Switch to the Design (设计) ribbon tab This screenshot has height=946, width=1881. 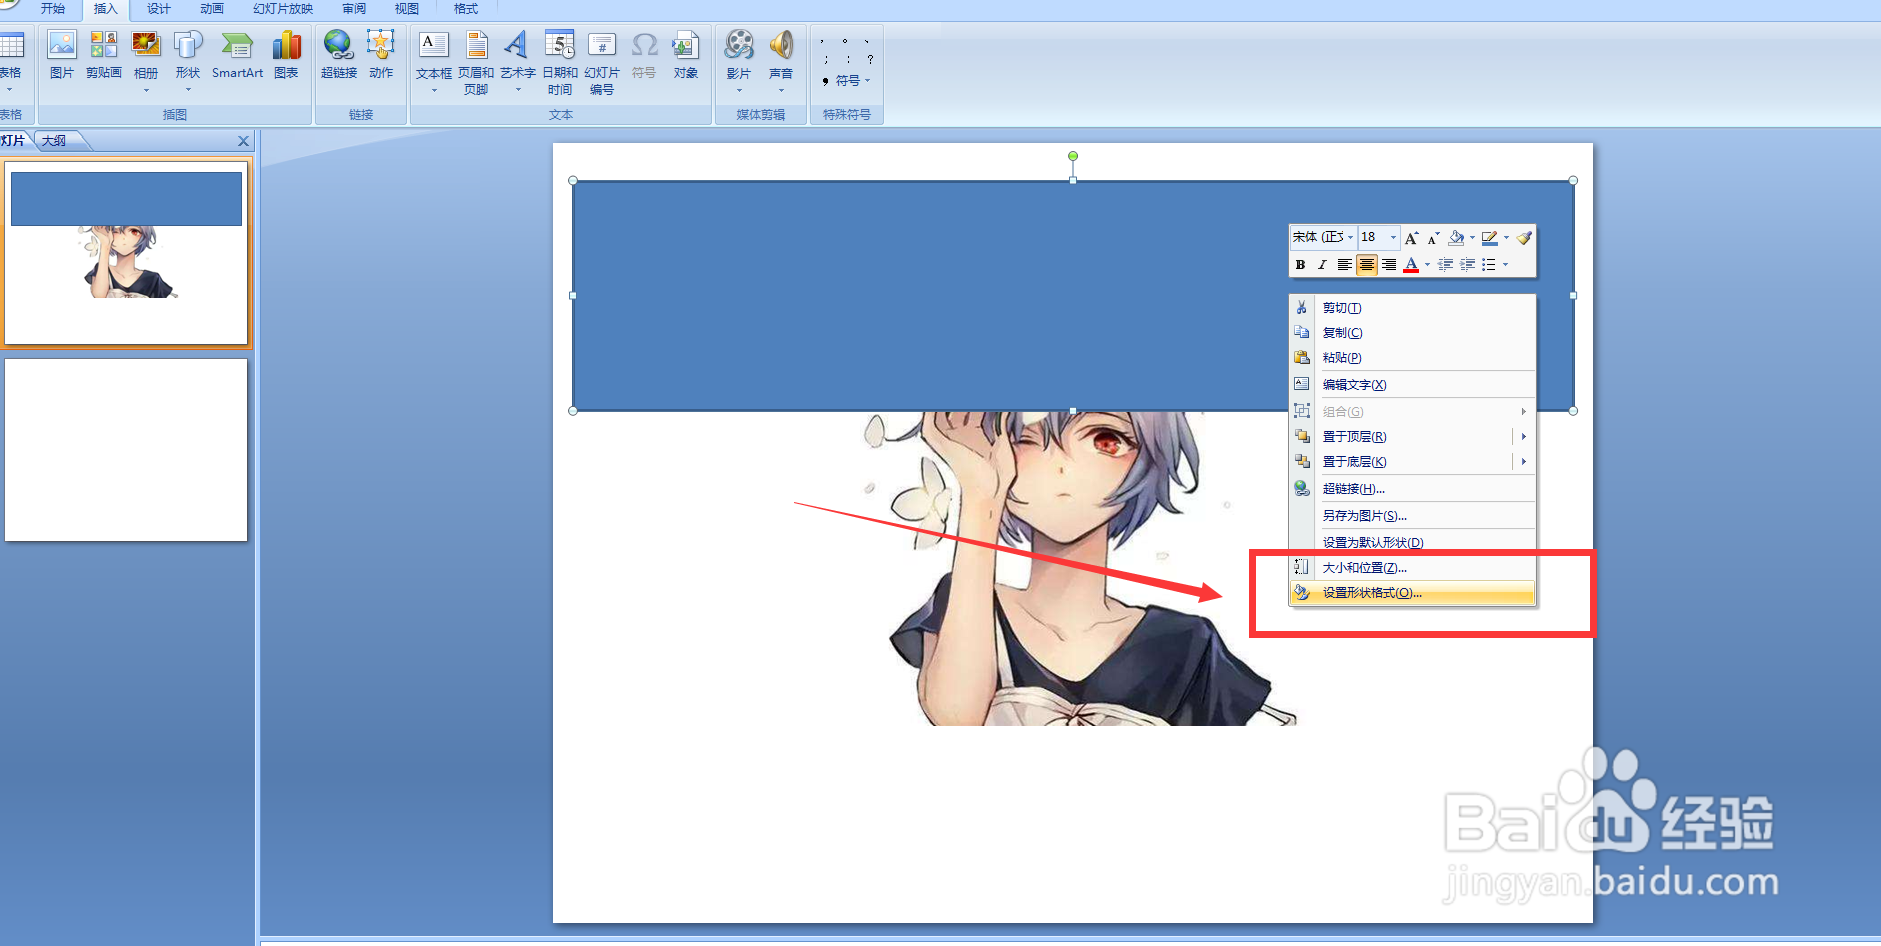click(159, 9)
